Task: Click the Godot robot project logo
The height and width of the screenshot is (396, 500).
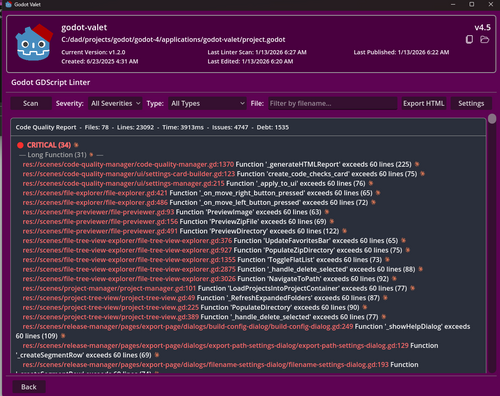Action: (x=34, y=43)
